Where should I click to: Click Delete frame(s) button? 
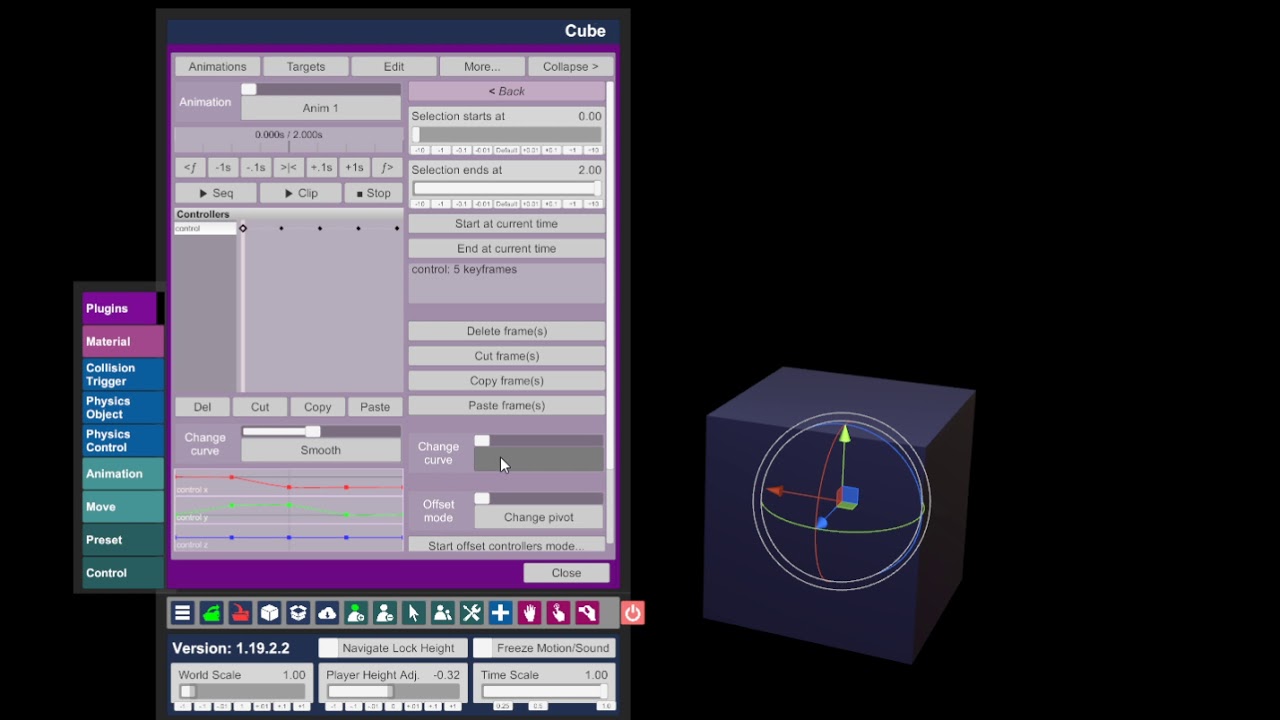(x=506, y=331)
